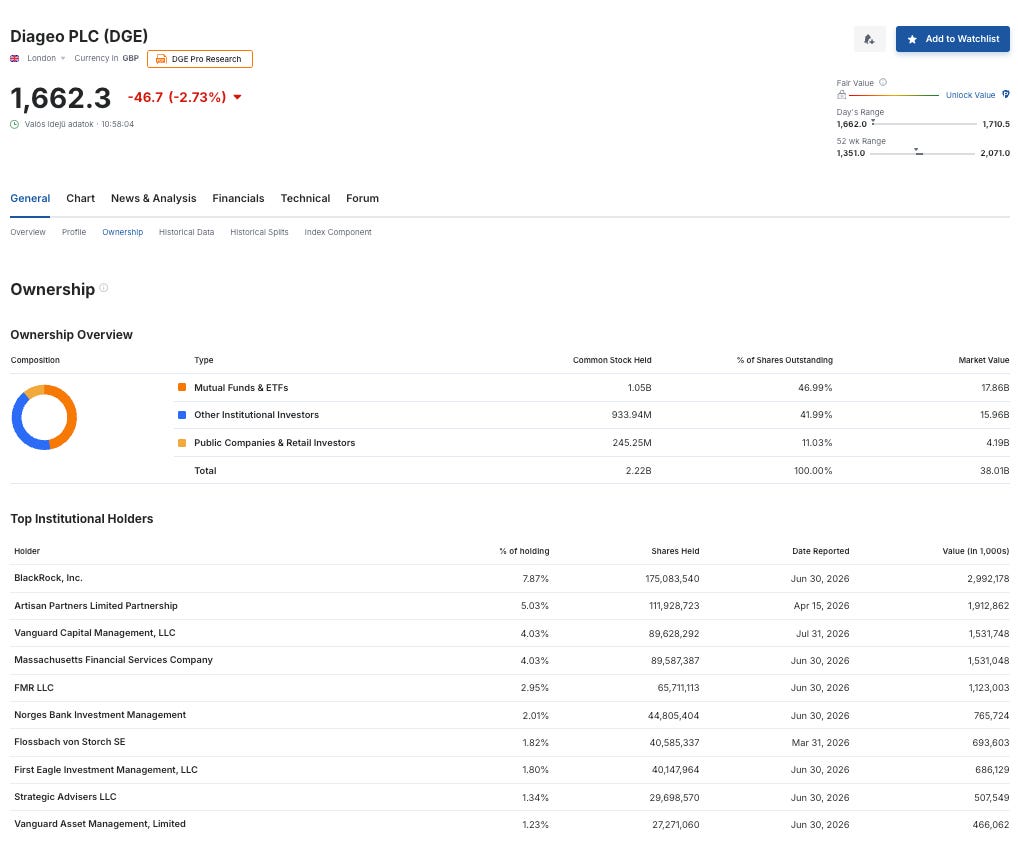Click the Mutual Funds & ETFs orange swatch
The height and width of the screenshot is (844, 1018).
coord(182,388)
